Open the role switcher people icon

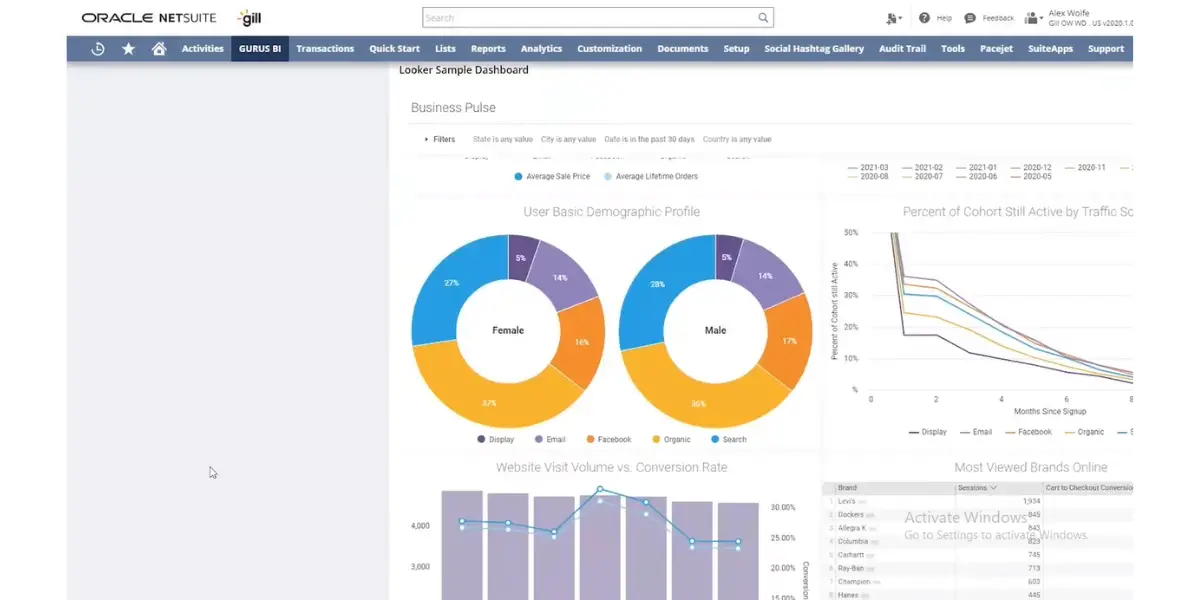[x=1033, y=18]
